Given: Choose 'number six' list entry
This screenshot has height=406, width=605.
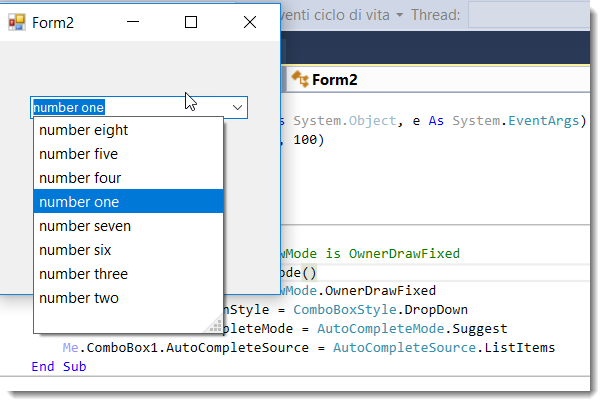Looking at the screenshot, I should [75, 250].
